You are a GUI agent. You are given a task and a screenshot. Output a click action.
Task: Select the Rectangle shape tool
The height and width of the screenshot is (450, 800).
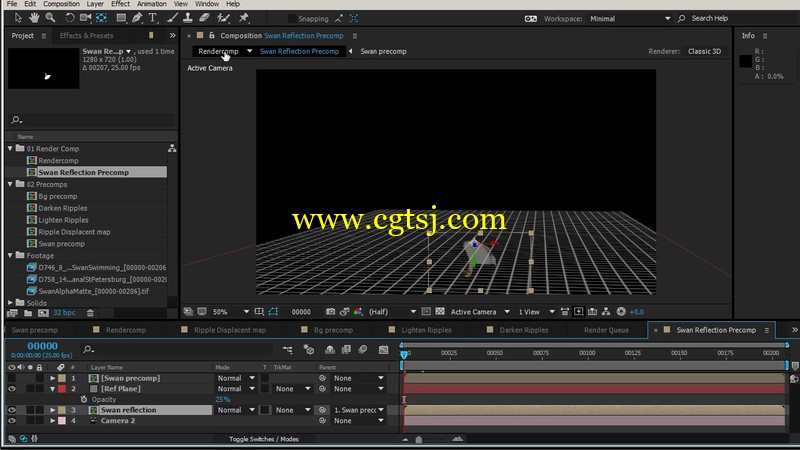pos(121,18)
